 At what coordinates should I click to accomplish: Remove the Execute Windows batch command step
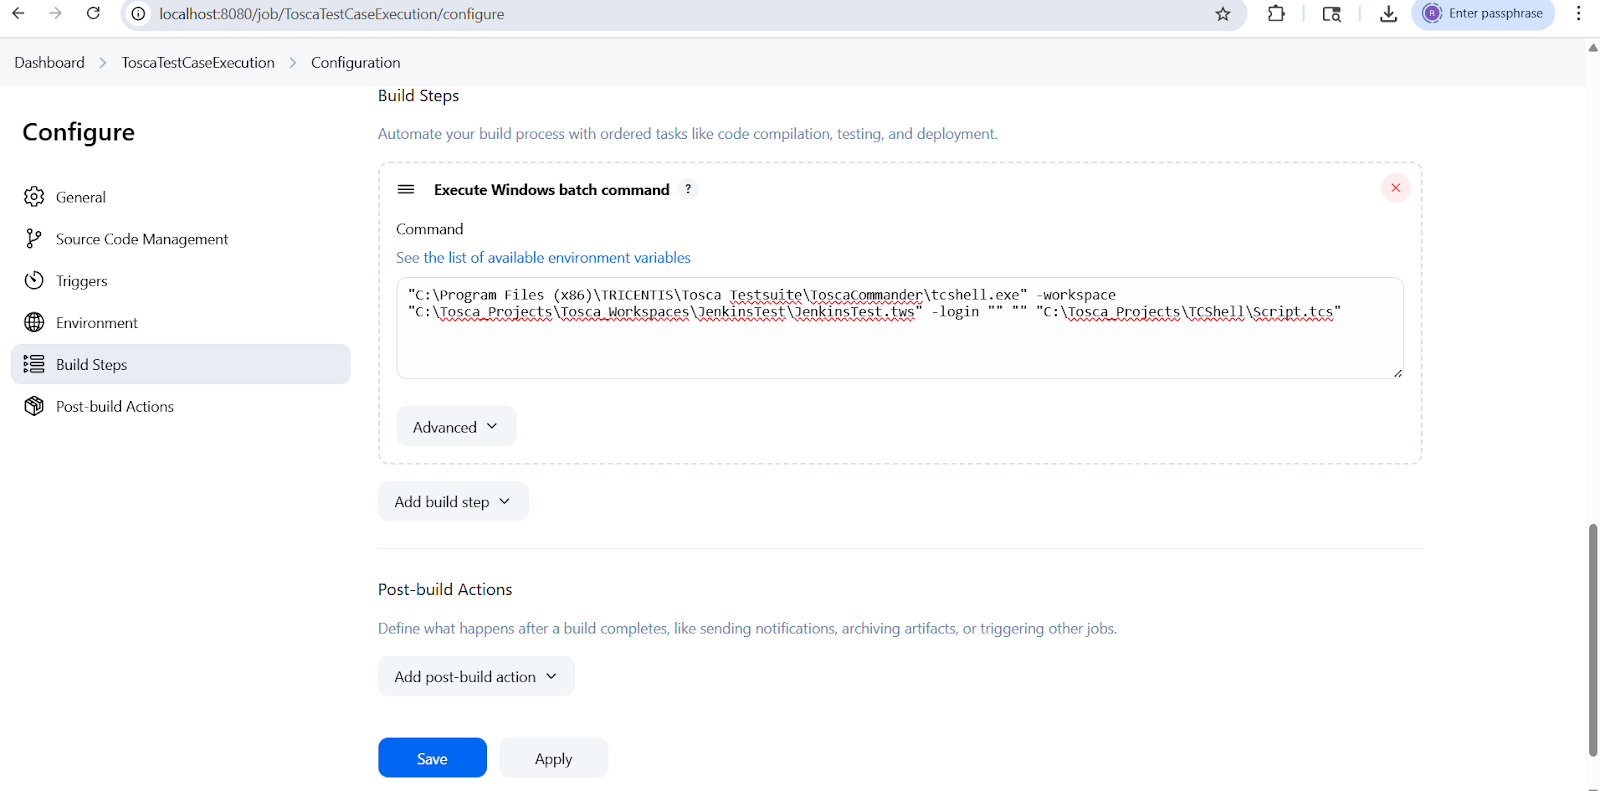click(1395, 188)
